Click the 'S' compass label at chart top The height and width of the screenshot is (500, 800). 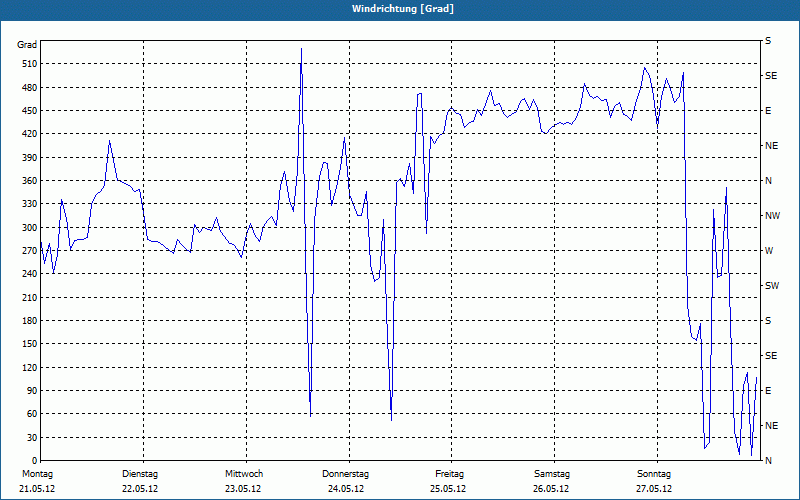(x=768, y=41)
